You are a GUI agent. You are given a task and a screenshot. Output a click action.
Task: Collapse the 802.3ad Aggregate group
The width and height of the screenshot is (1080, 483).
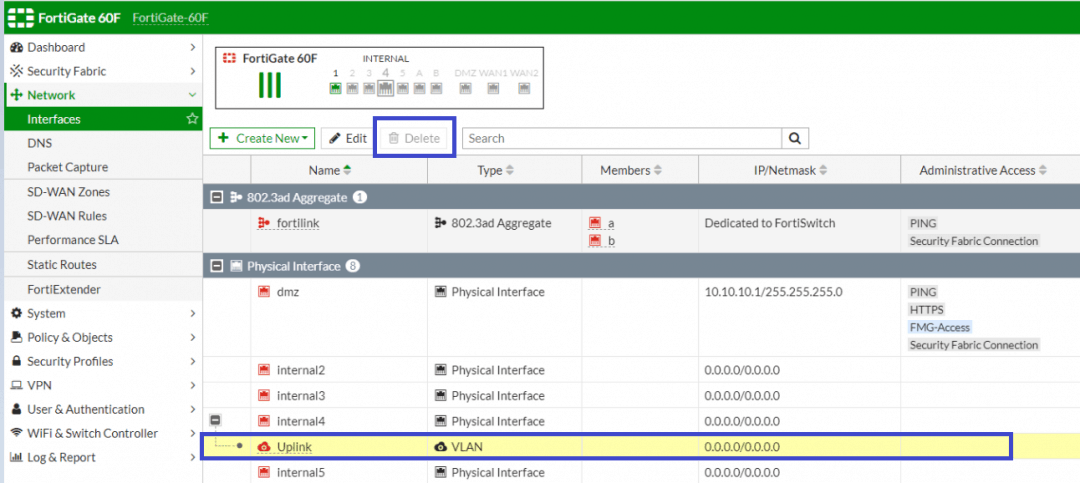(216, 198)
